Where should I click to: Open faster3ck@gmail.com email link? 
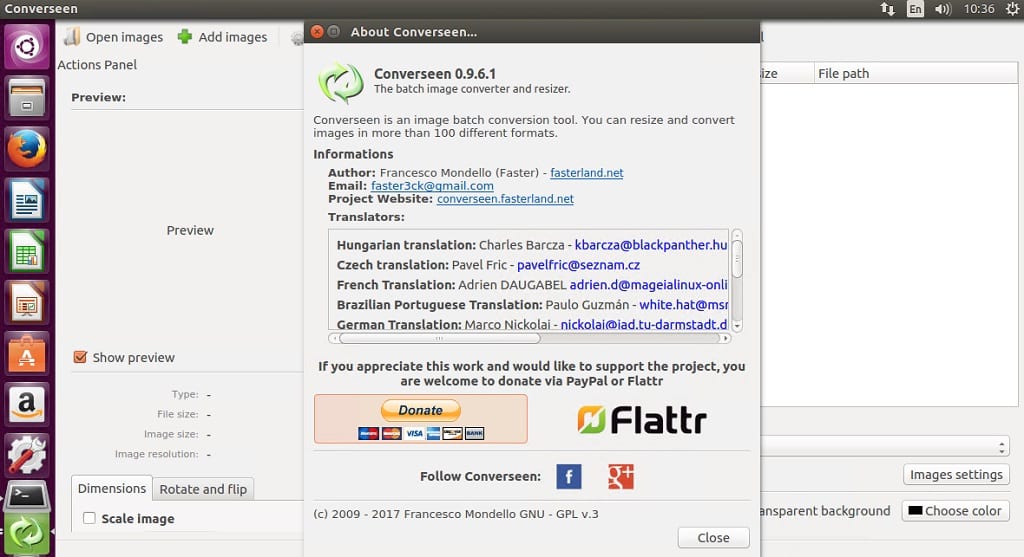(x=432, y=186)
